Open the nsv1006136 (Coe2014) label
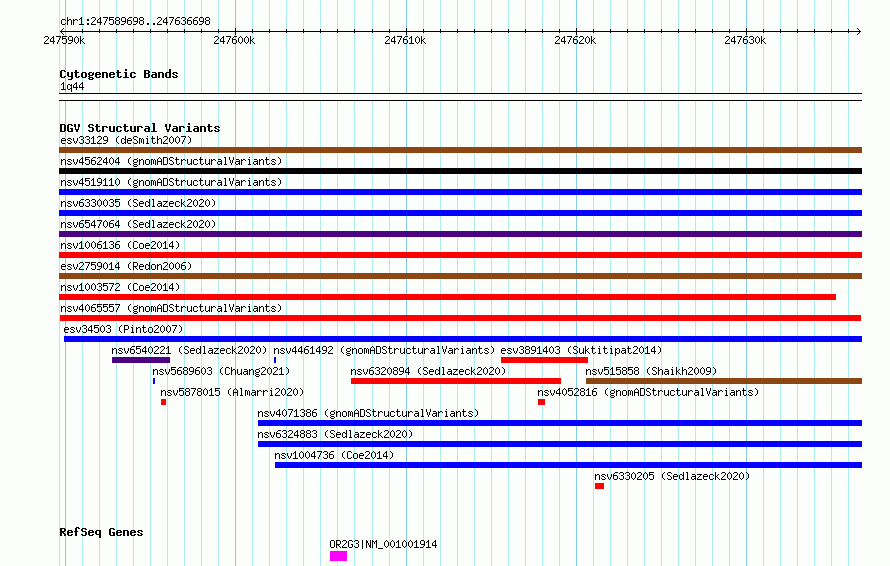The image size is (890, 566). tap(120, 245)
